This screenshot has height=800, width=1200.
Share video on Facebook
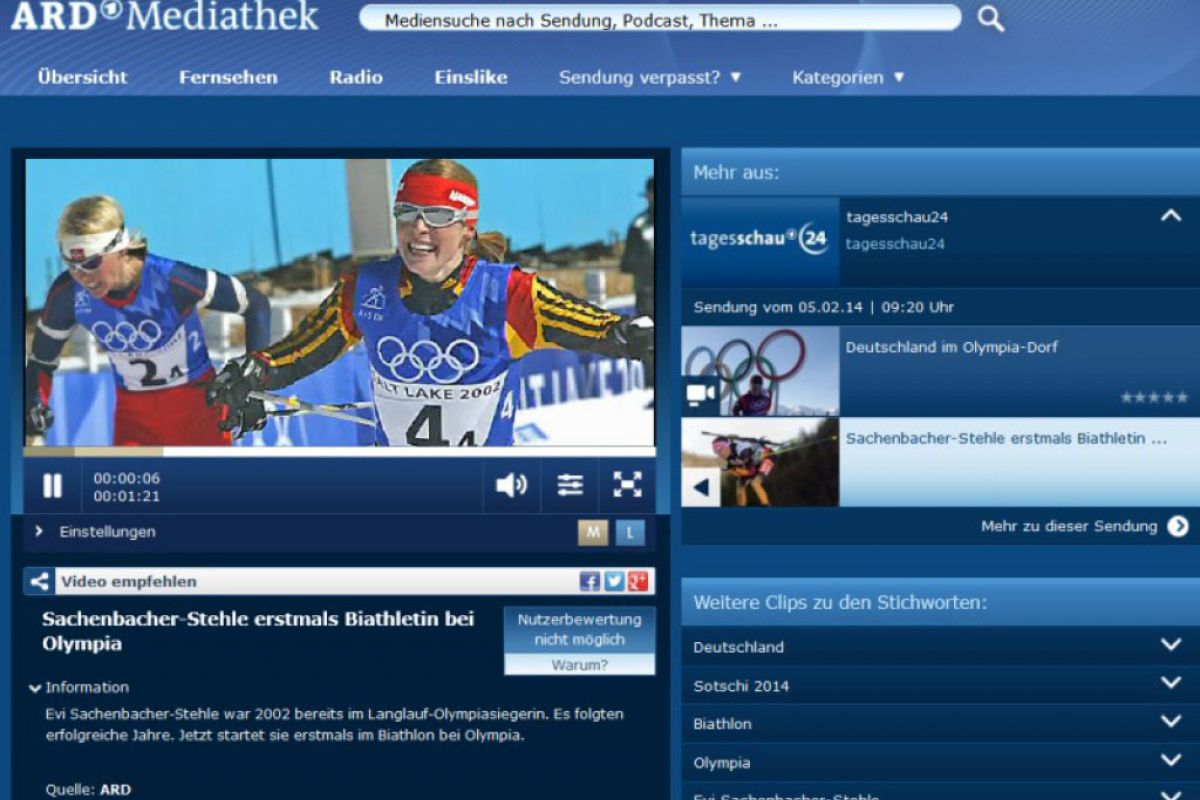(590, 582)
